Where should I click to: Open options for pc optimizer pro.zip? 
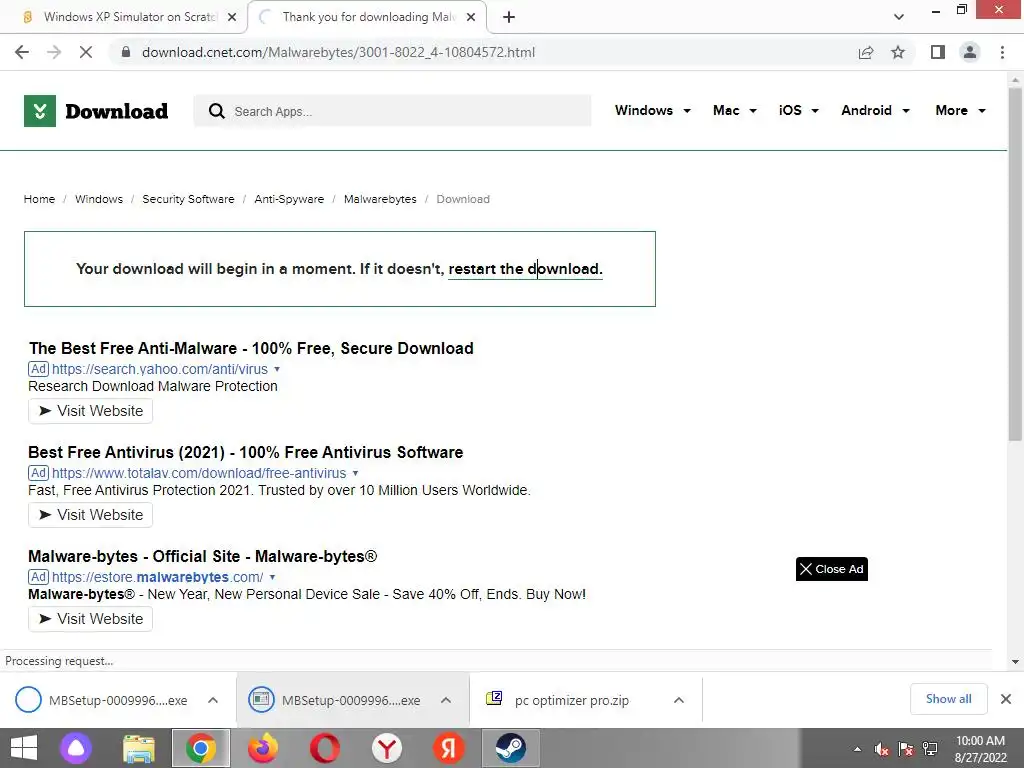[x=679, y=700]
